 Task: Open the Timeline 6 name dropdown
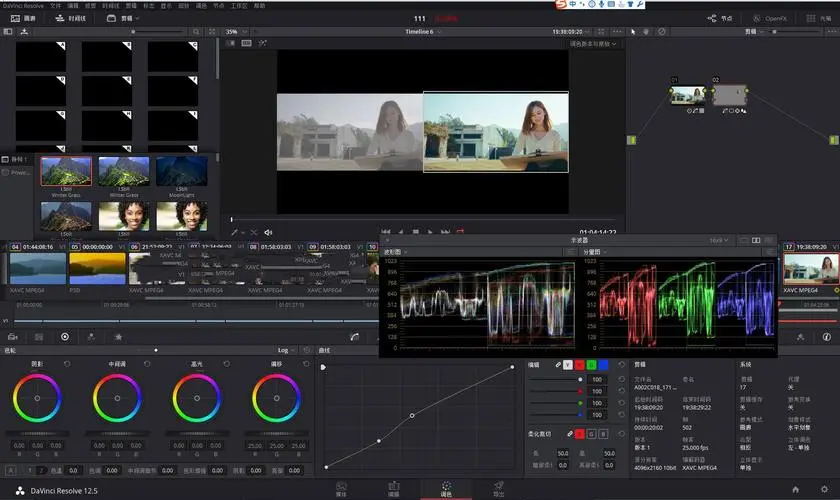[x=423, y=32]
